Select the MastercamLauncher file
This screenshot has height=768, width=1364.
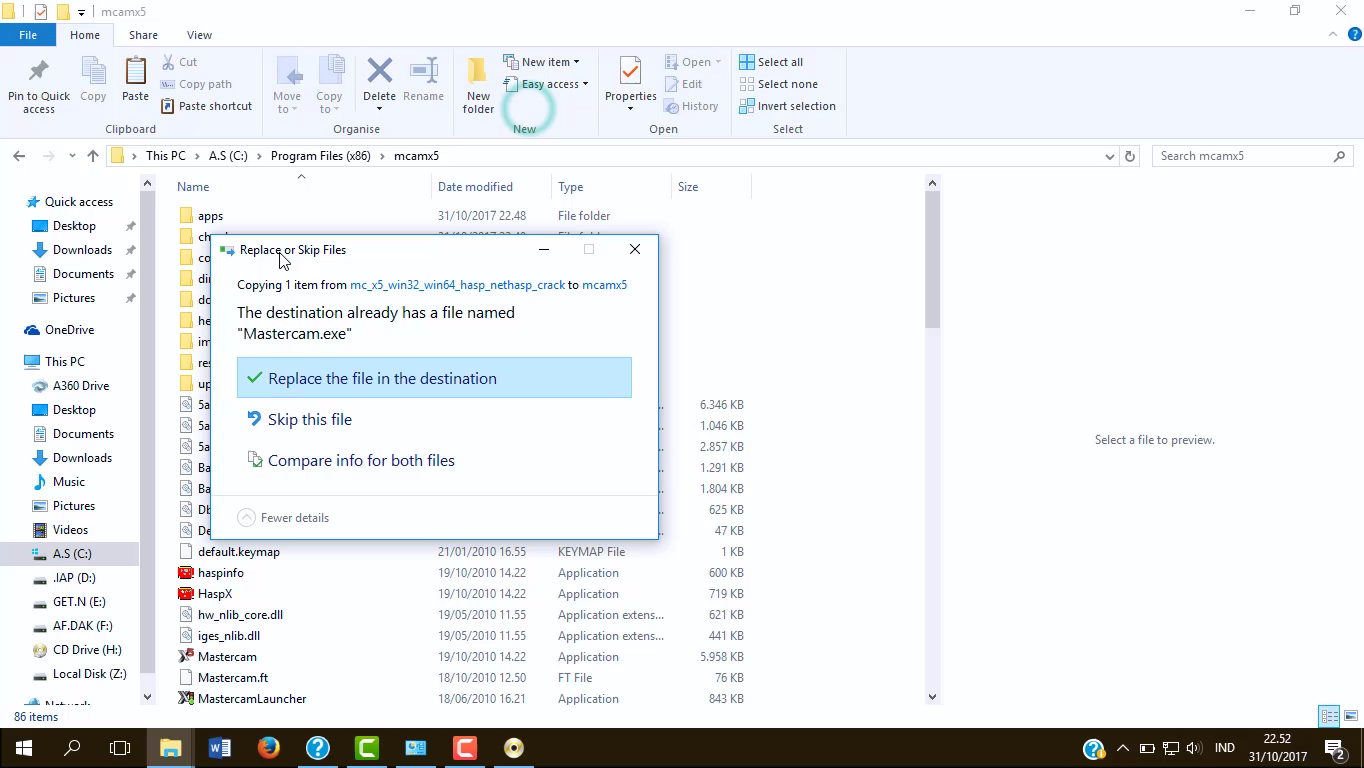pos(252,699)
